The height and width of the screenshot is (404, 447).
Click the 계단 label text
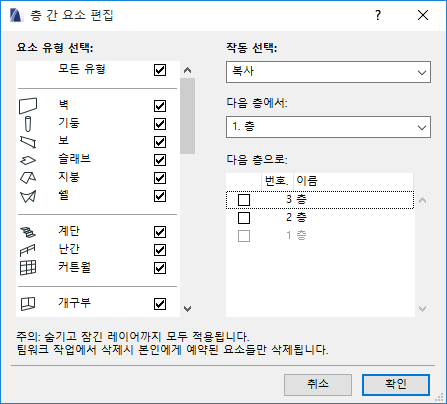click(69, 231)
